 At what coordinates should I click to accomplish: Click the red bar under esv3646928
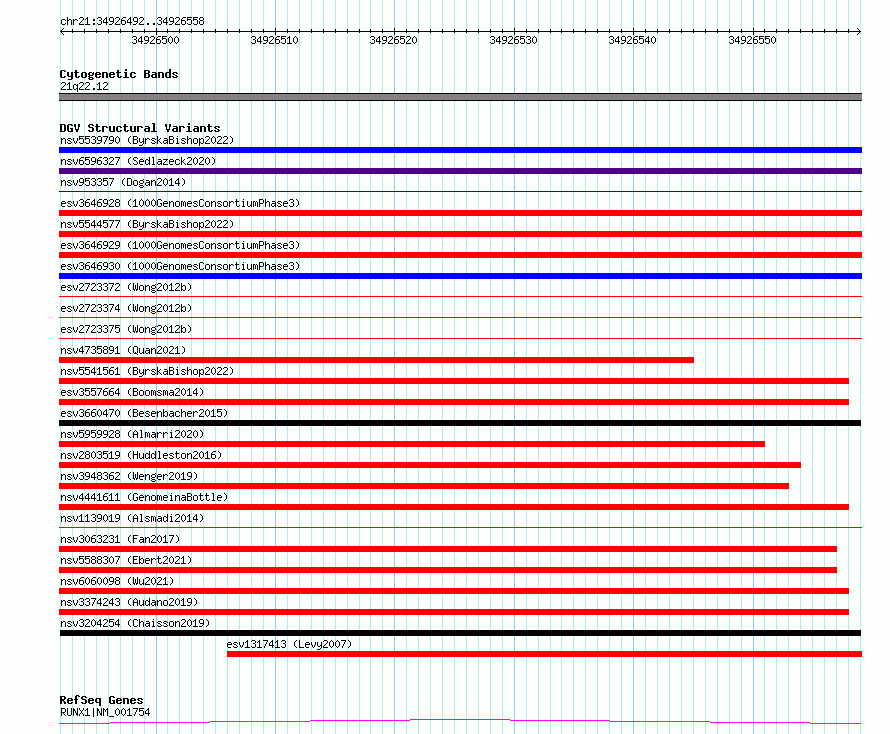[460, 213]
